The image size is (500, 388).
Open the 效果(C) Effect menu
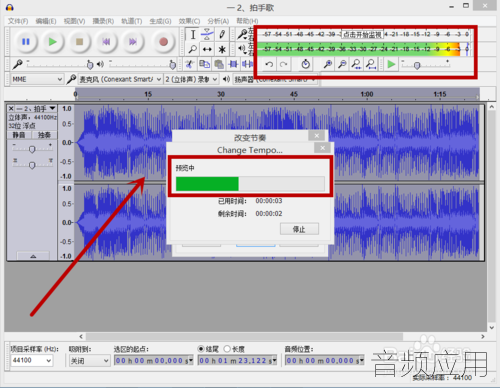click(x=189, y=21)
